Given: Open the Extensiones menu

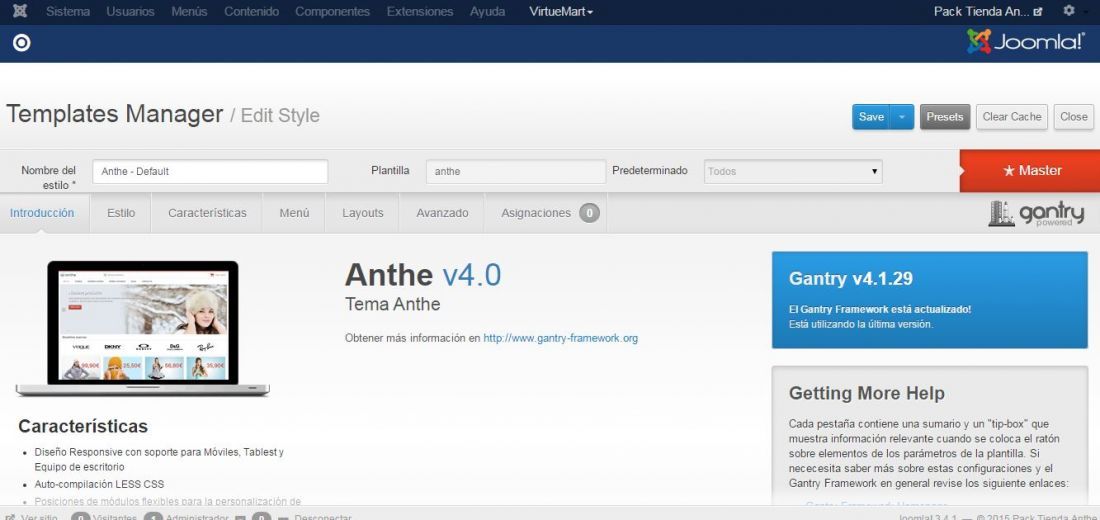Looking at the screenshot, I should 420,11.
